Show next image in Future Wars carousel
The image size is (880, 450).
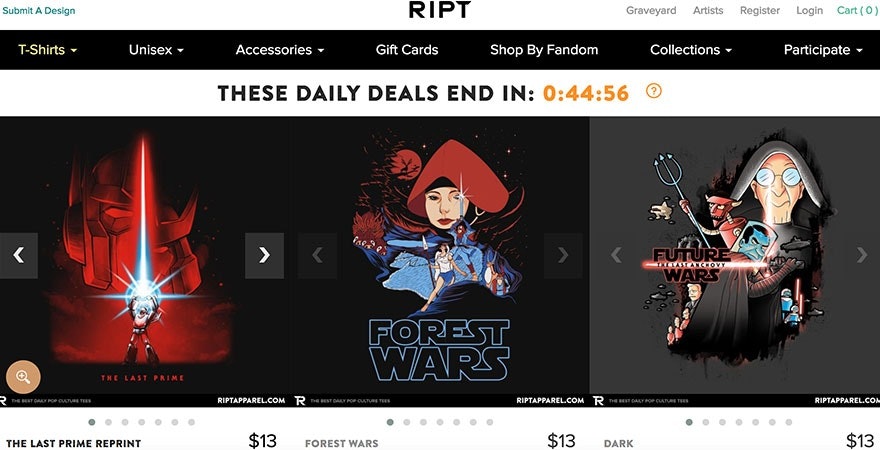click(x=862, y=255)
